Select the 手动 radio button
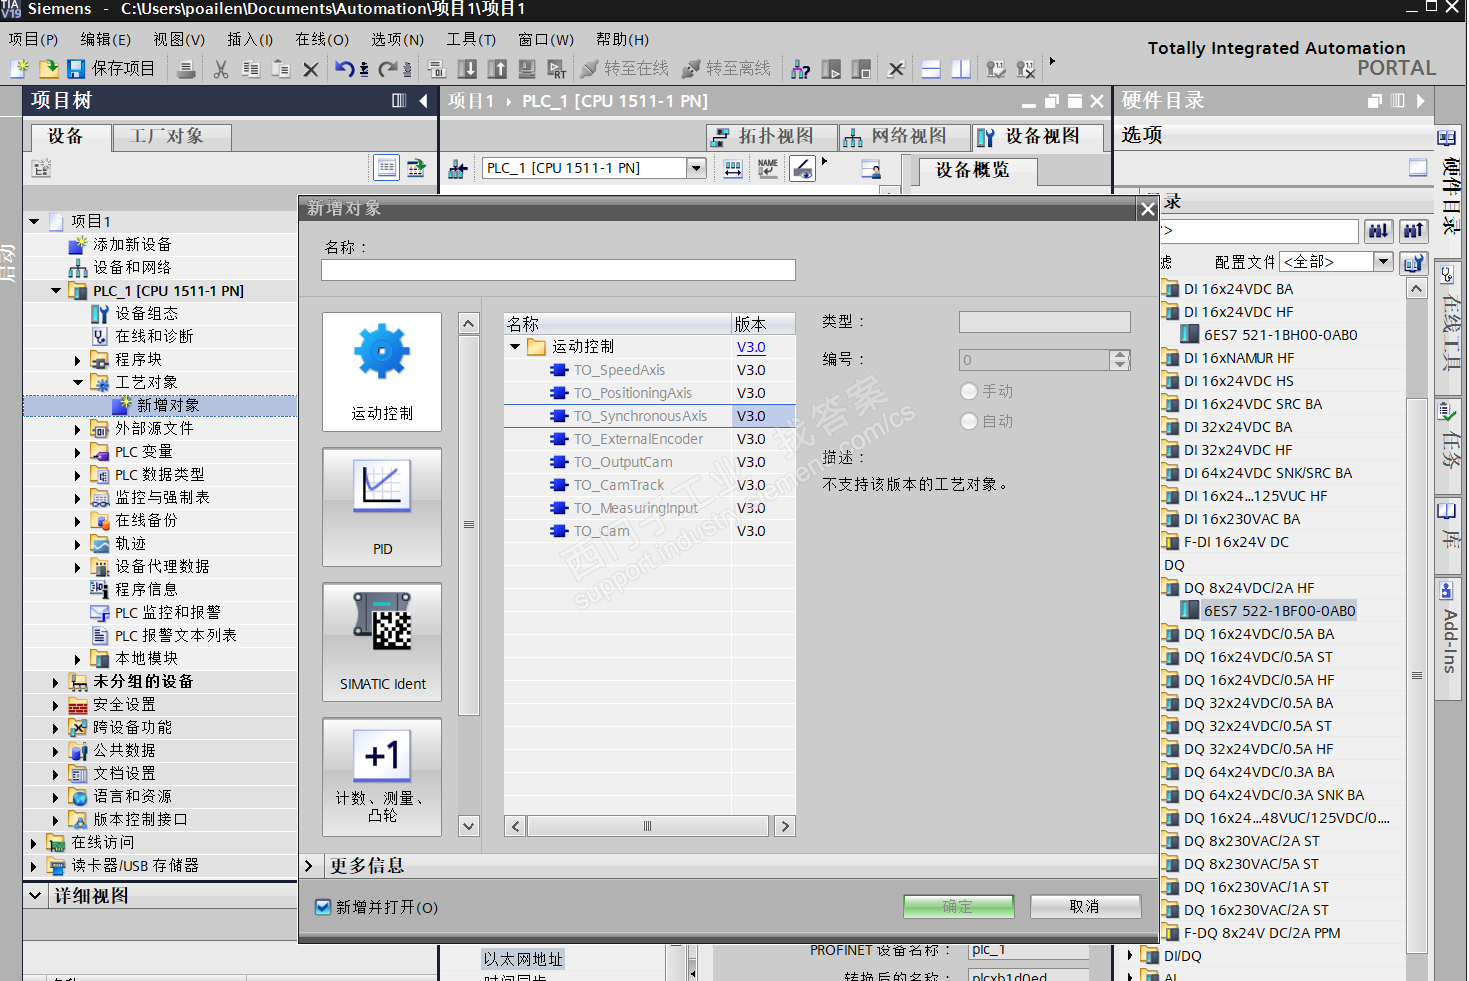 968,391
